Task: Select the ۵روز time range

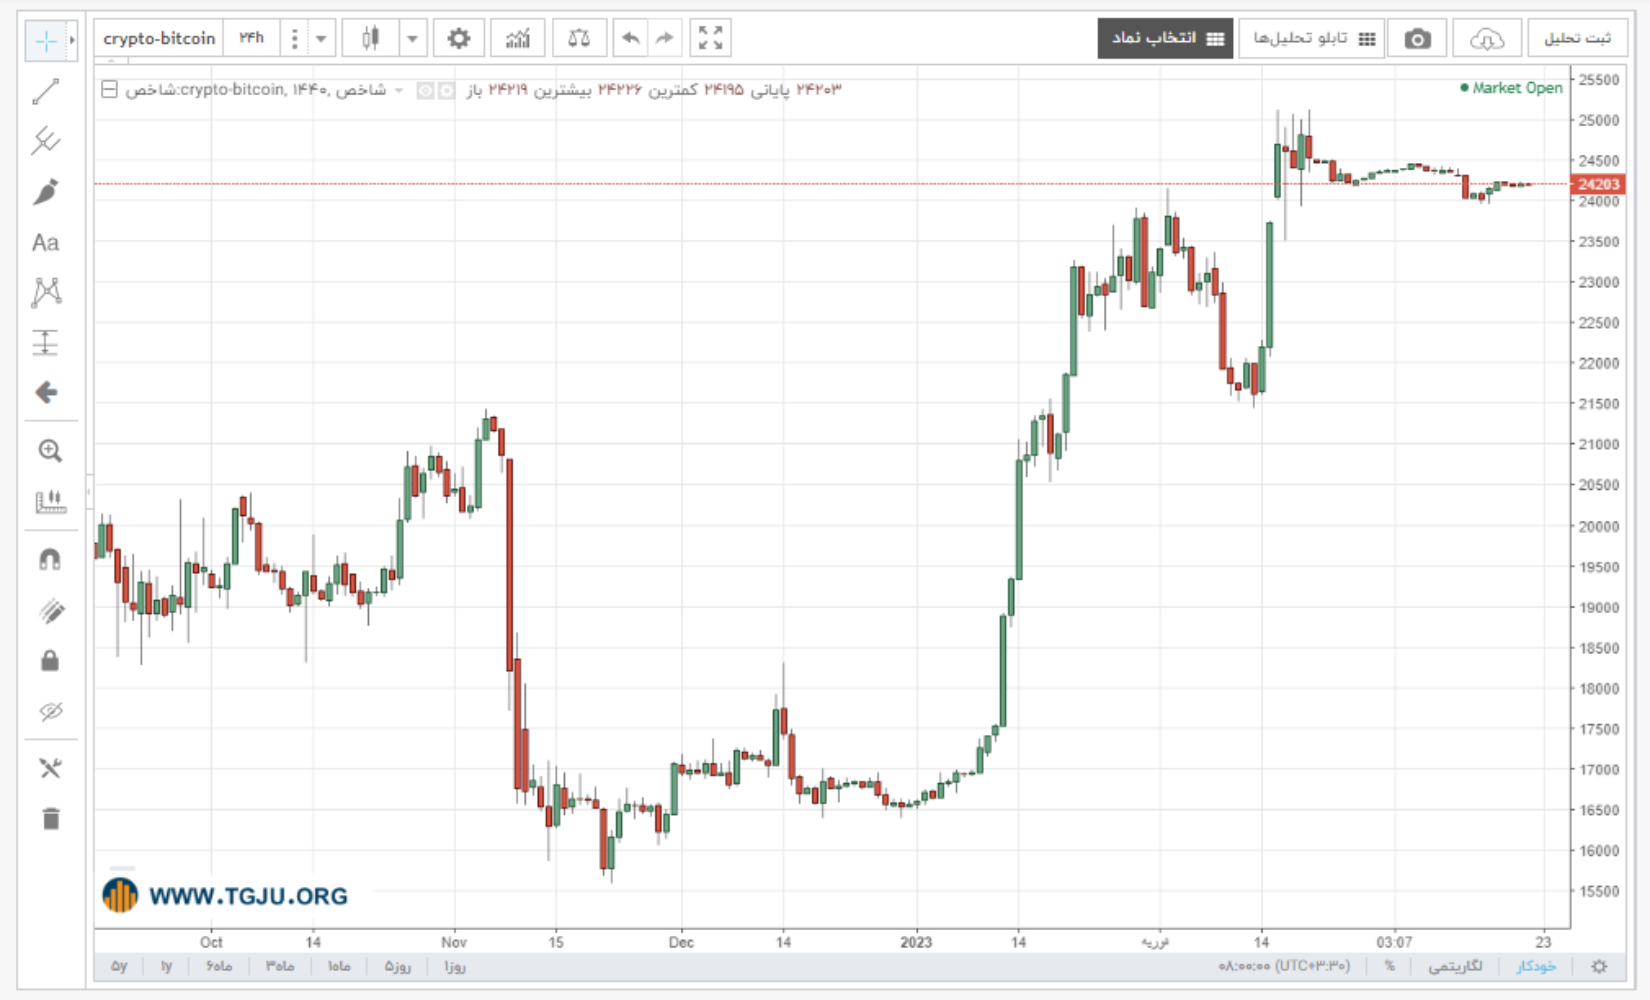Action: pos(398,966)
